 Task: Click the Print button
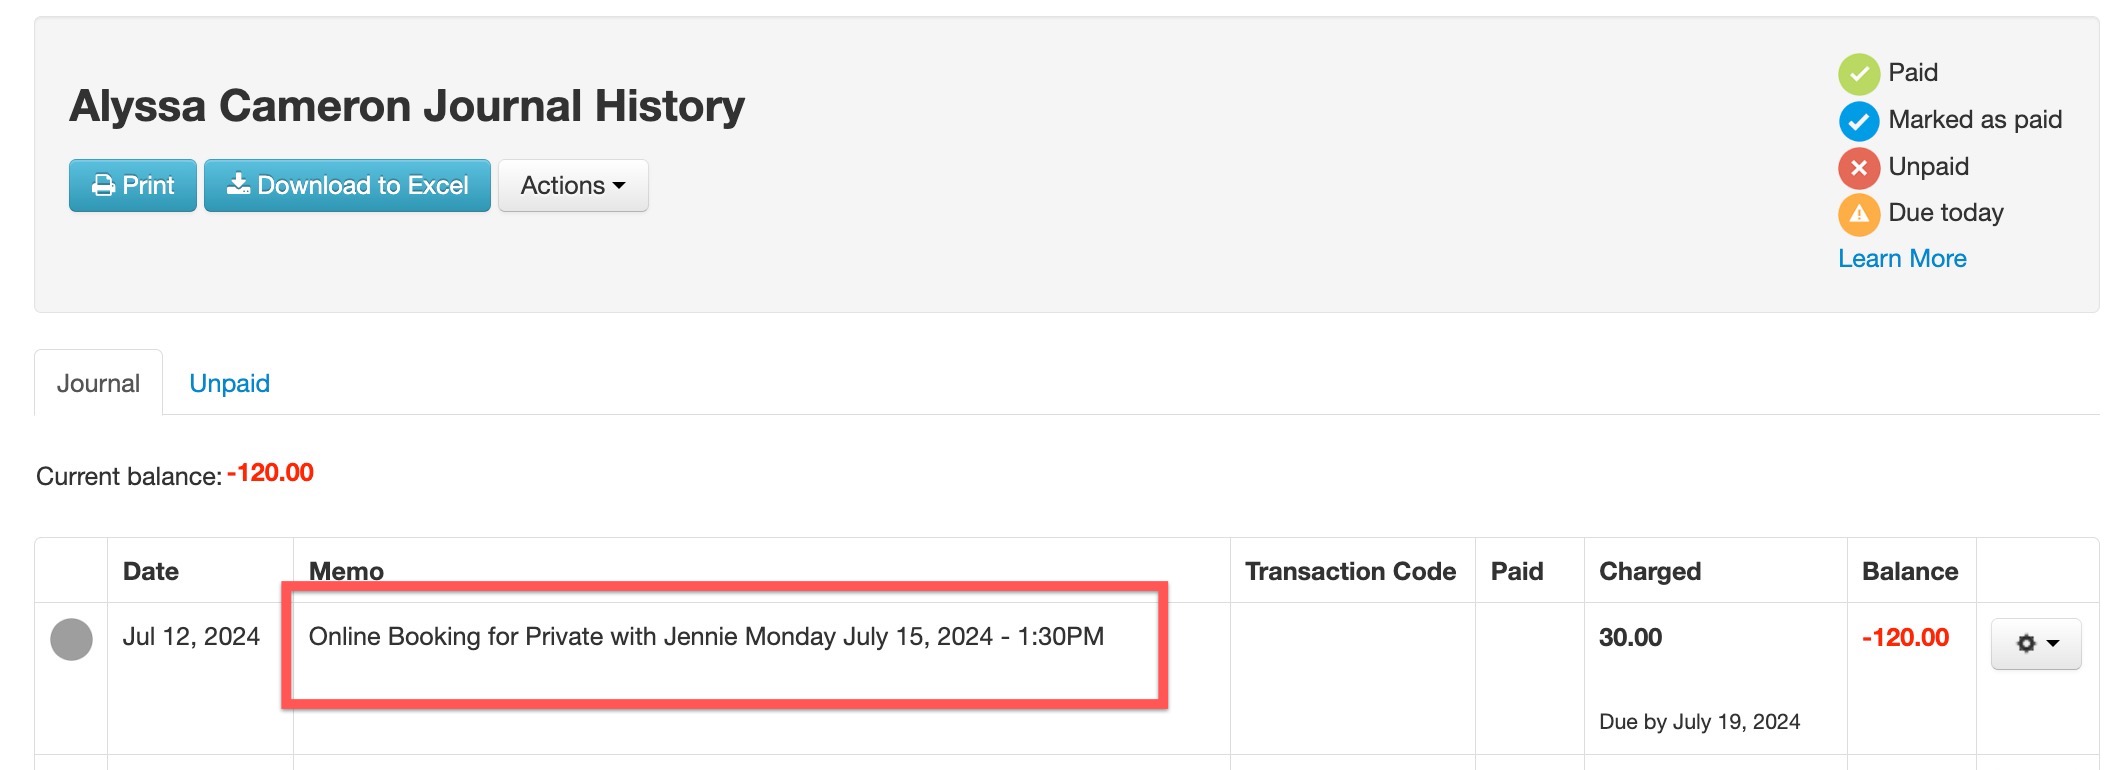132,185
